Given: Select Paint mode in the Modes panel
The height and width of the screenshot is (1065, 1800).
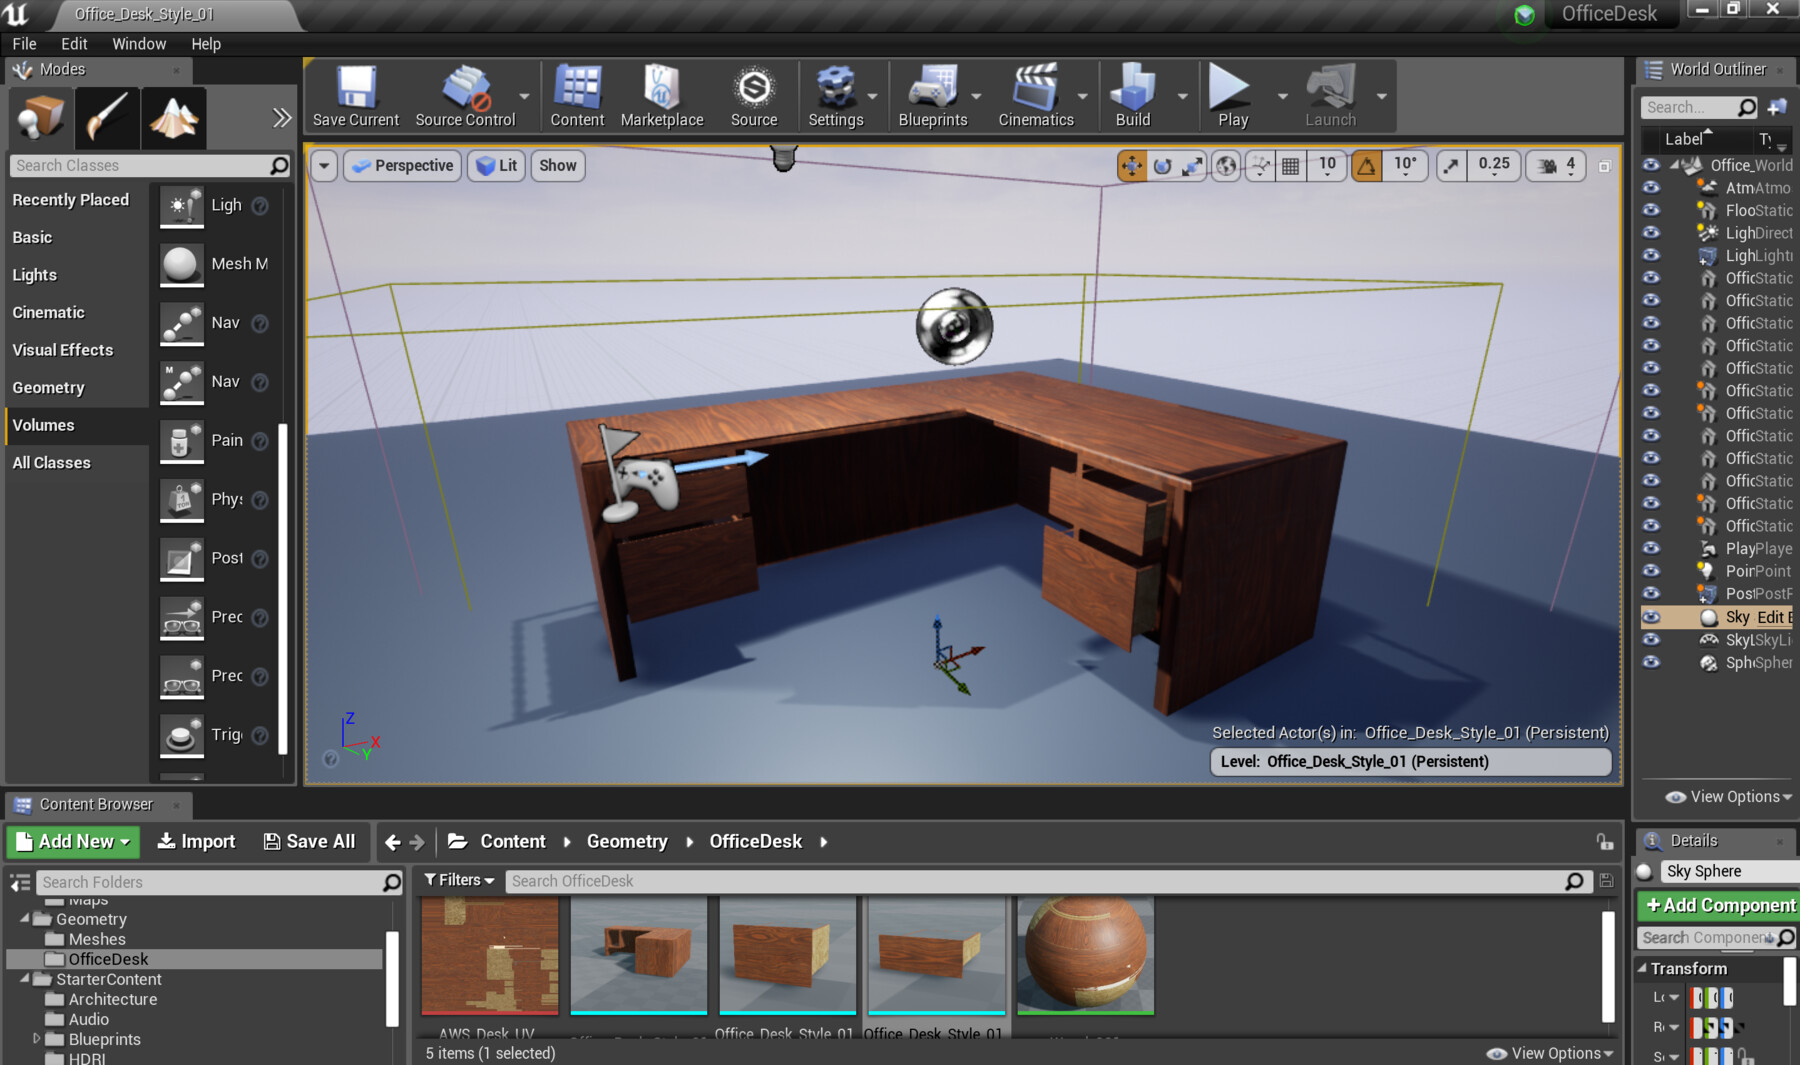Looking at the screenshot, I should point(106,117).
